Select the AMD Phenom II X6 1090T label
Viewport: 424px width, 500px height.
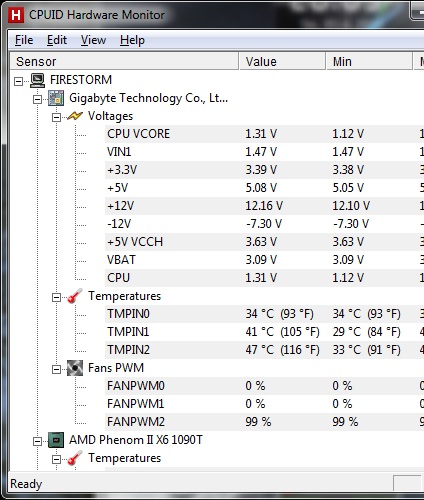(136, 440)
